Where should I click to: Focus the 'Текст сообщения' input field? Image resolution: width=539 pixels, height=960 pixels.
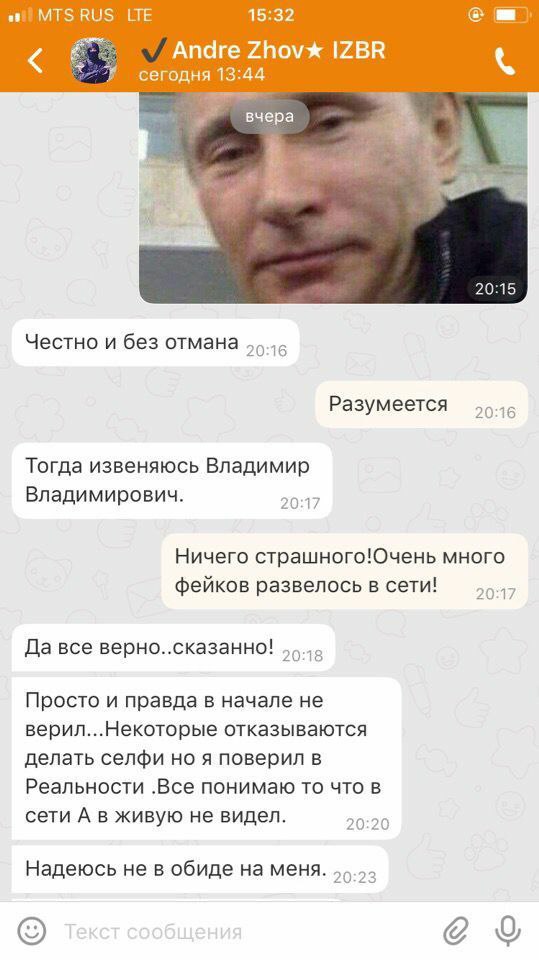[245, 932]
